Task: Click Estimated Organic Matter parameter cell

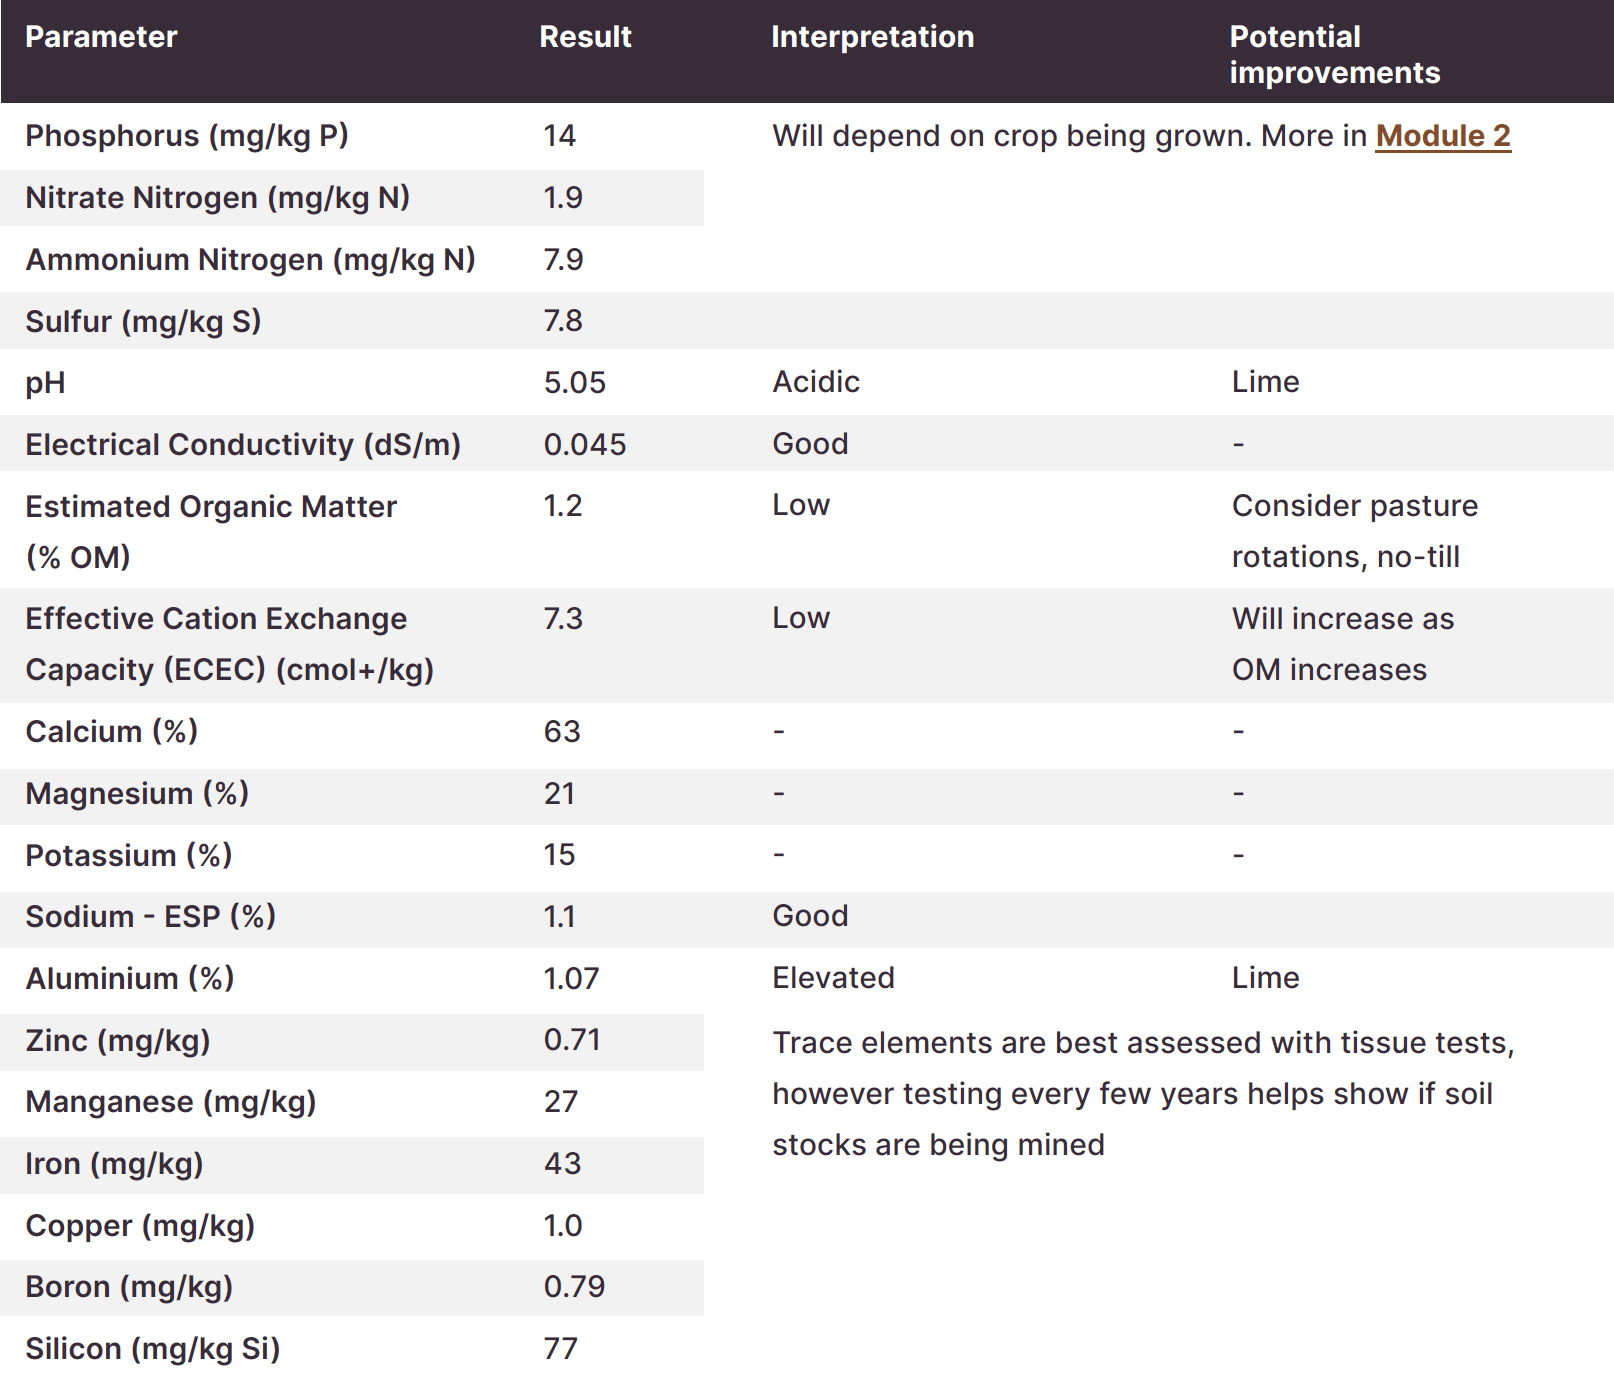Action: 211,531
